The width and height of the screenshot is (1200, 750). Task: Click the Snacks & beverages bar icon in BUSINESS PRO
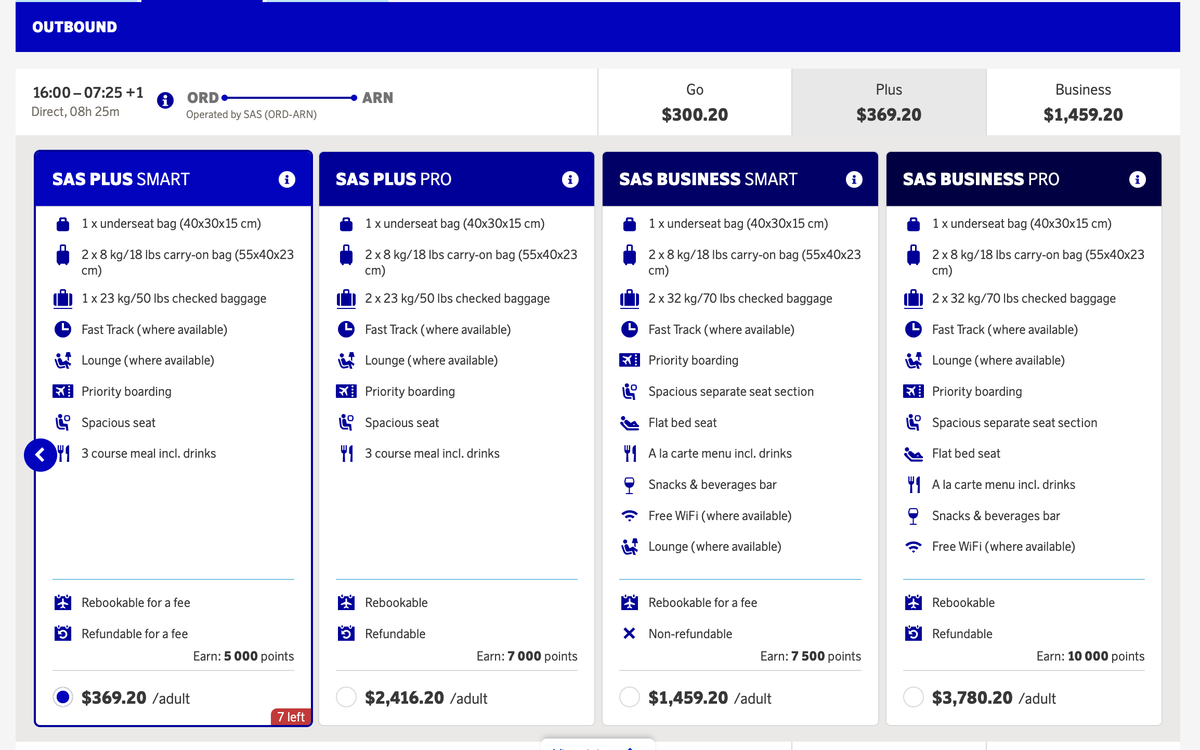[912, 515]
